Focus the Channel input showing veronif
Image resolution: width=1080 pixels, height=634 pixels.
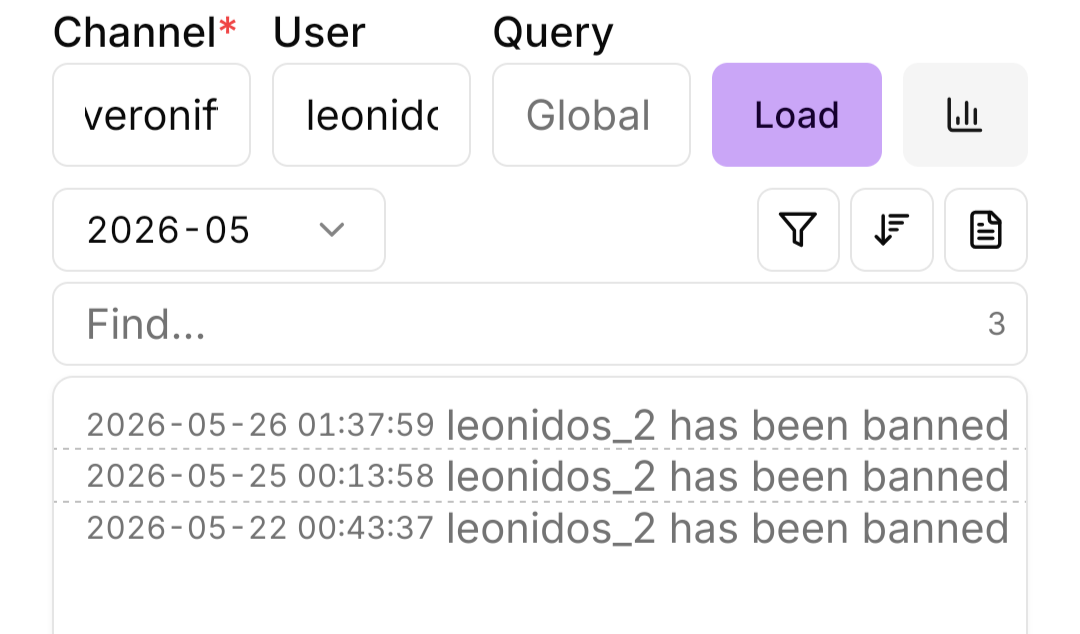(x=152, y=114)
